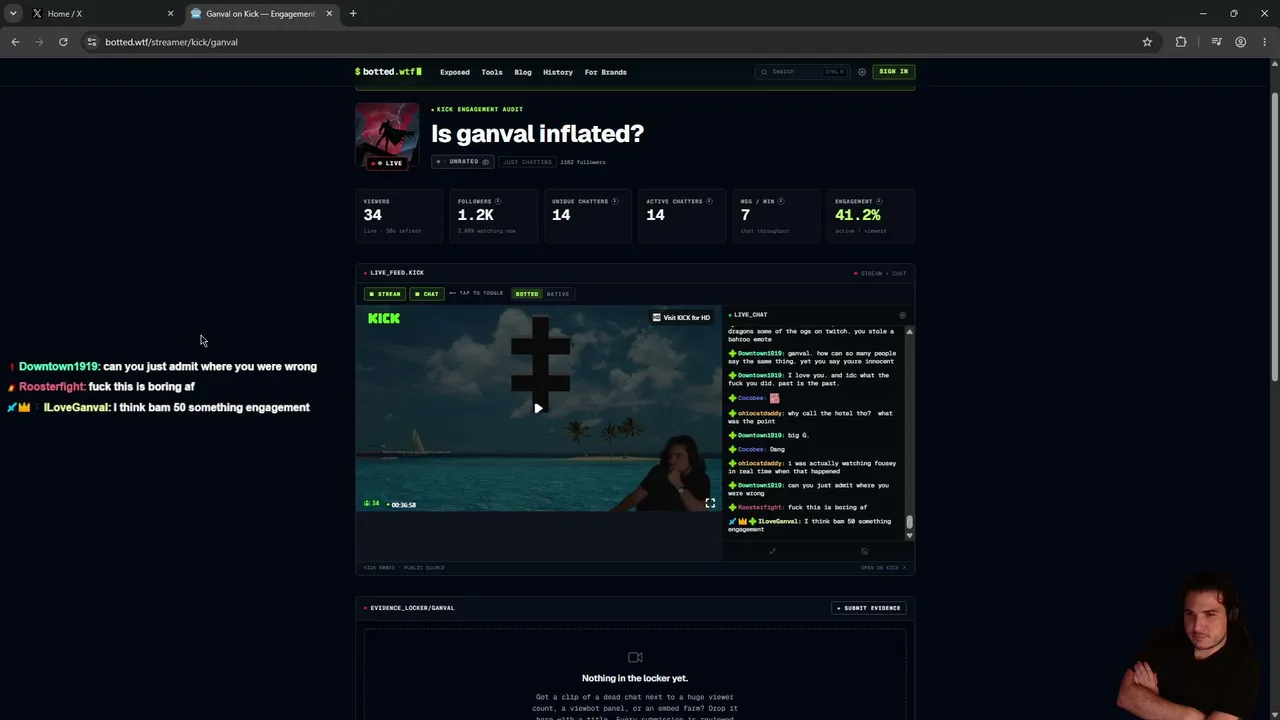Screen dimensions: 1280x720
Task: Click Roosterfight username in chat overlay
Action: [52, 387]
